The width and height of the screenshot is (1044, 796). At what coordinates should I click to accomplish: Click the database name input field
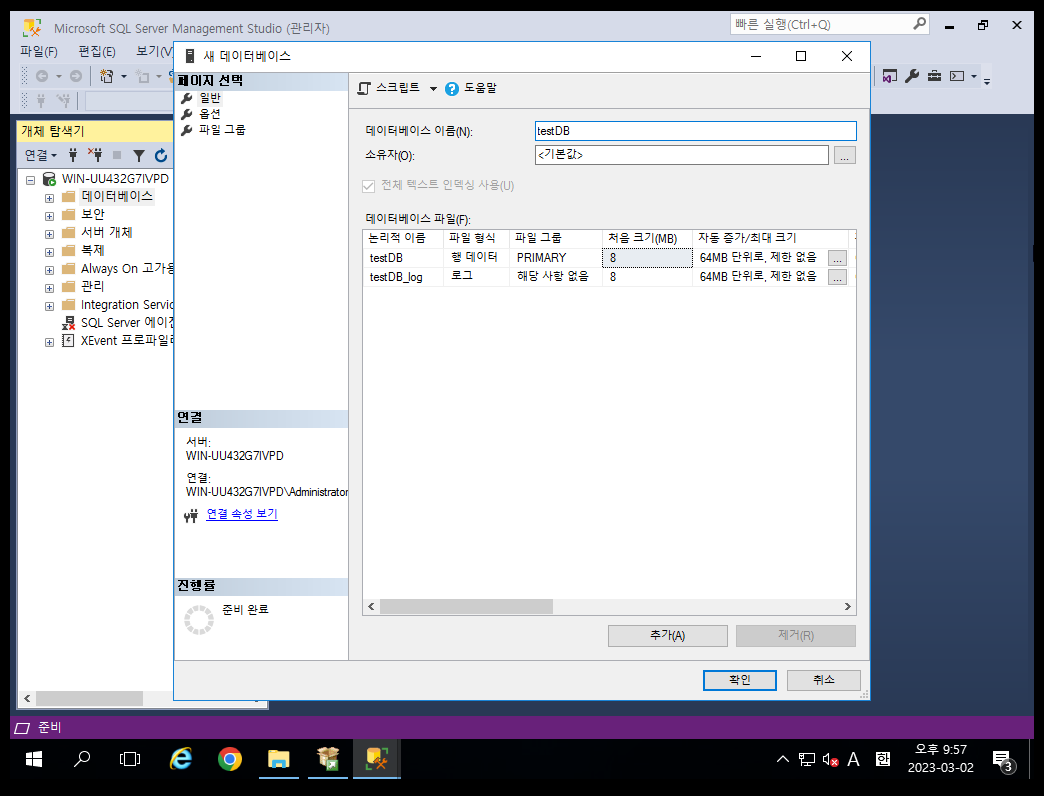(x=695, y=131)
